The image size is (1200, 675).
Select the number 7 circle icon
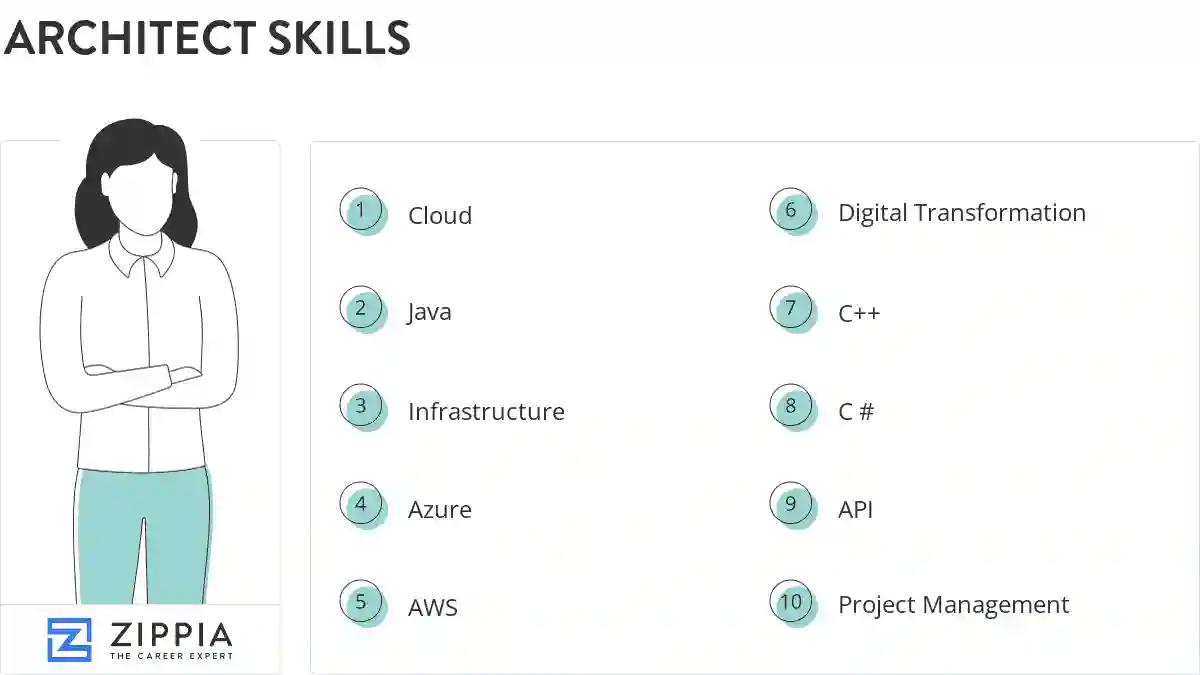coord(791,309)
